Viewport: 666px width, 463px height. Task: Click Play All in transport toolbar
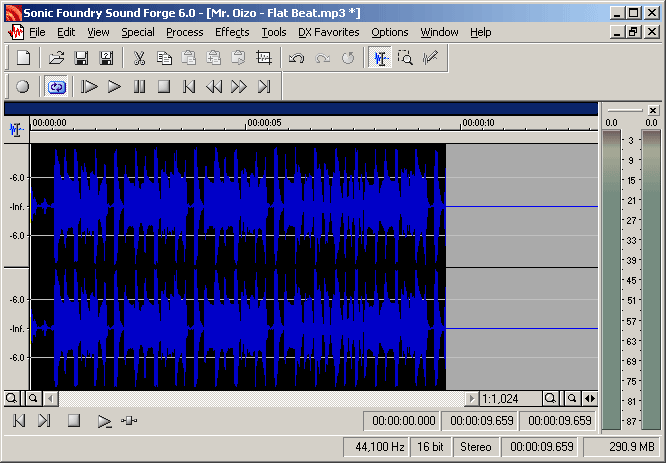tap(89, 87)
